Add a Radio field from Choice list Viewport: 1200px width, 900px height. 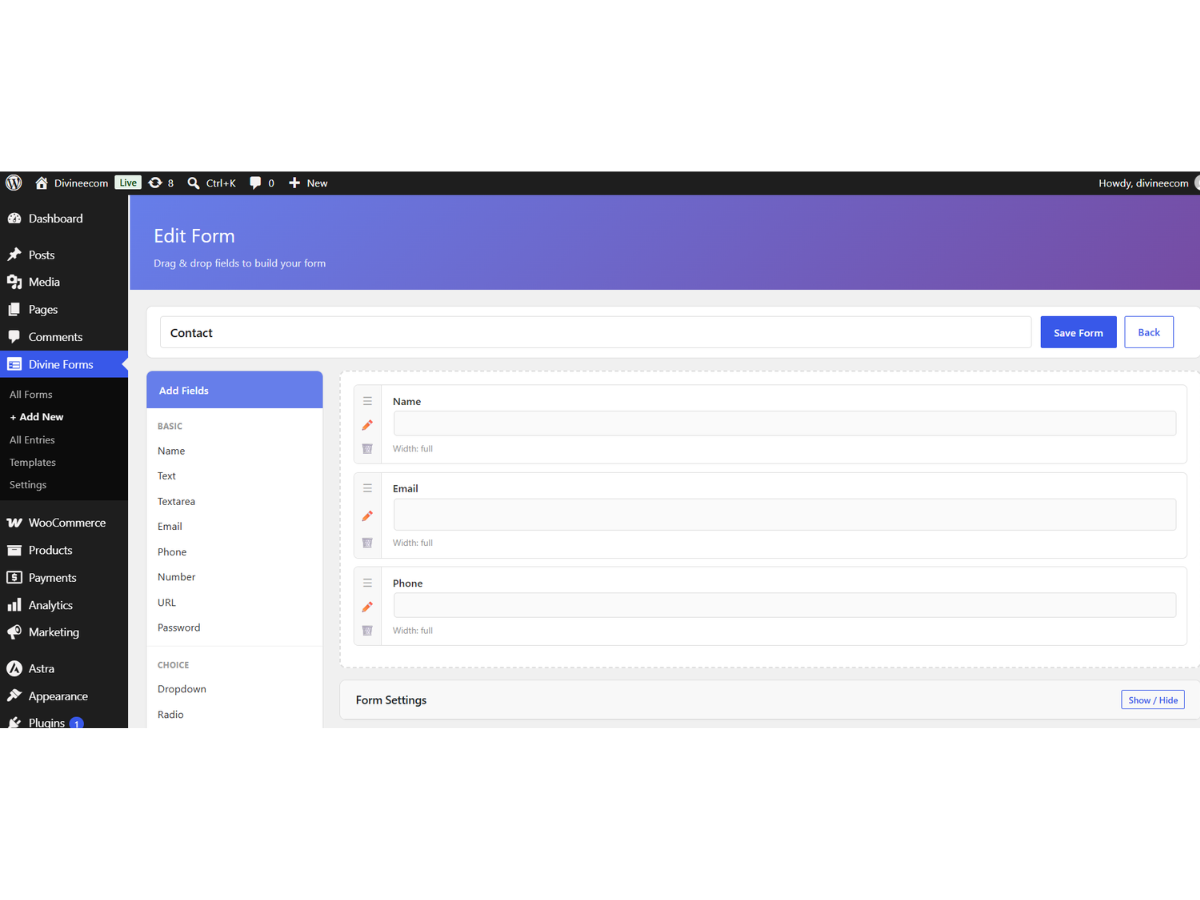(x=171, y=715)
